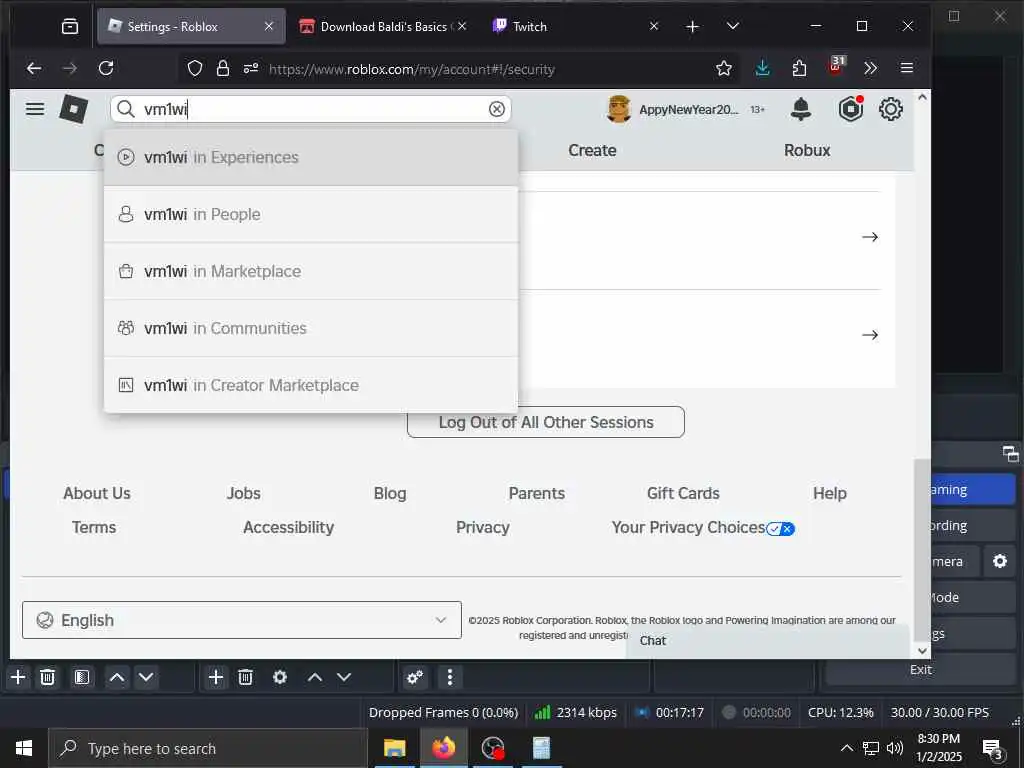The image size is (1024, 768).
Task: Bookmark this page with the star icon
Action: click(724, 69)
